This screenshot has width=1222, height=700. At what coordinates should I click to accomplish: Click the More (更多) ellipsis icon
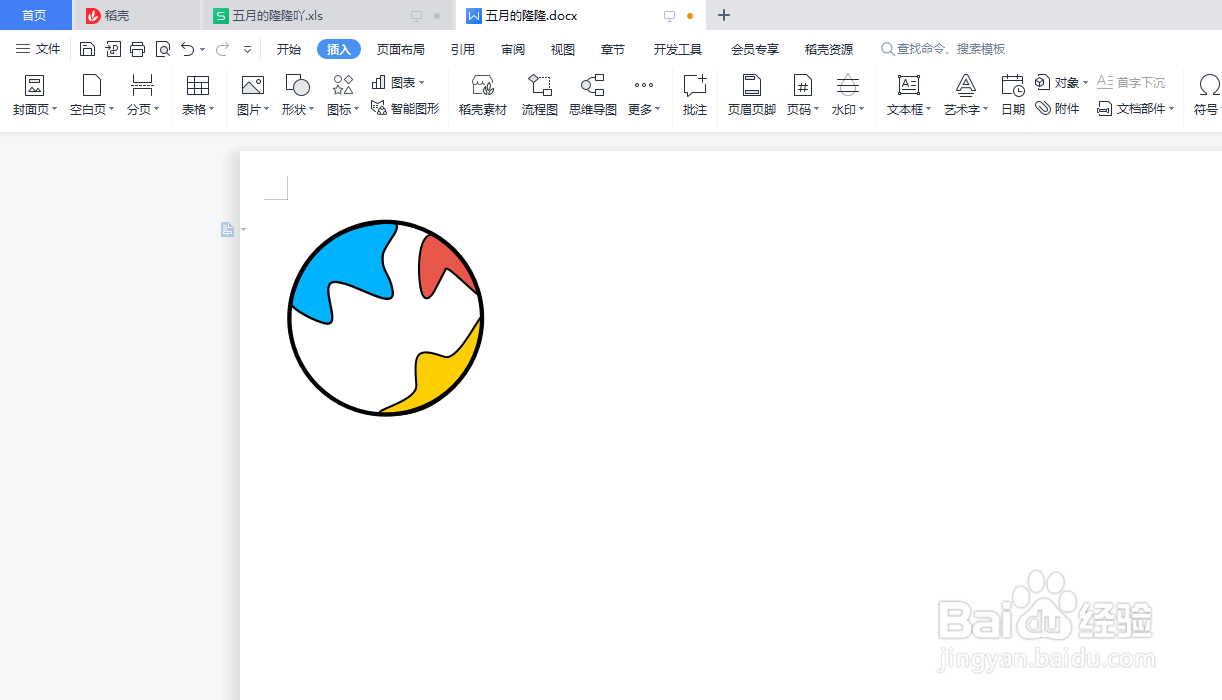click(644, 86)
